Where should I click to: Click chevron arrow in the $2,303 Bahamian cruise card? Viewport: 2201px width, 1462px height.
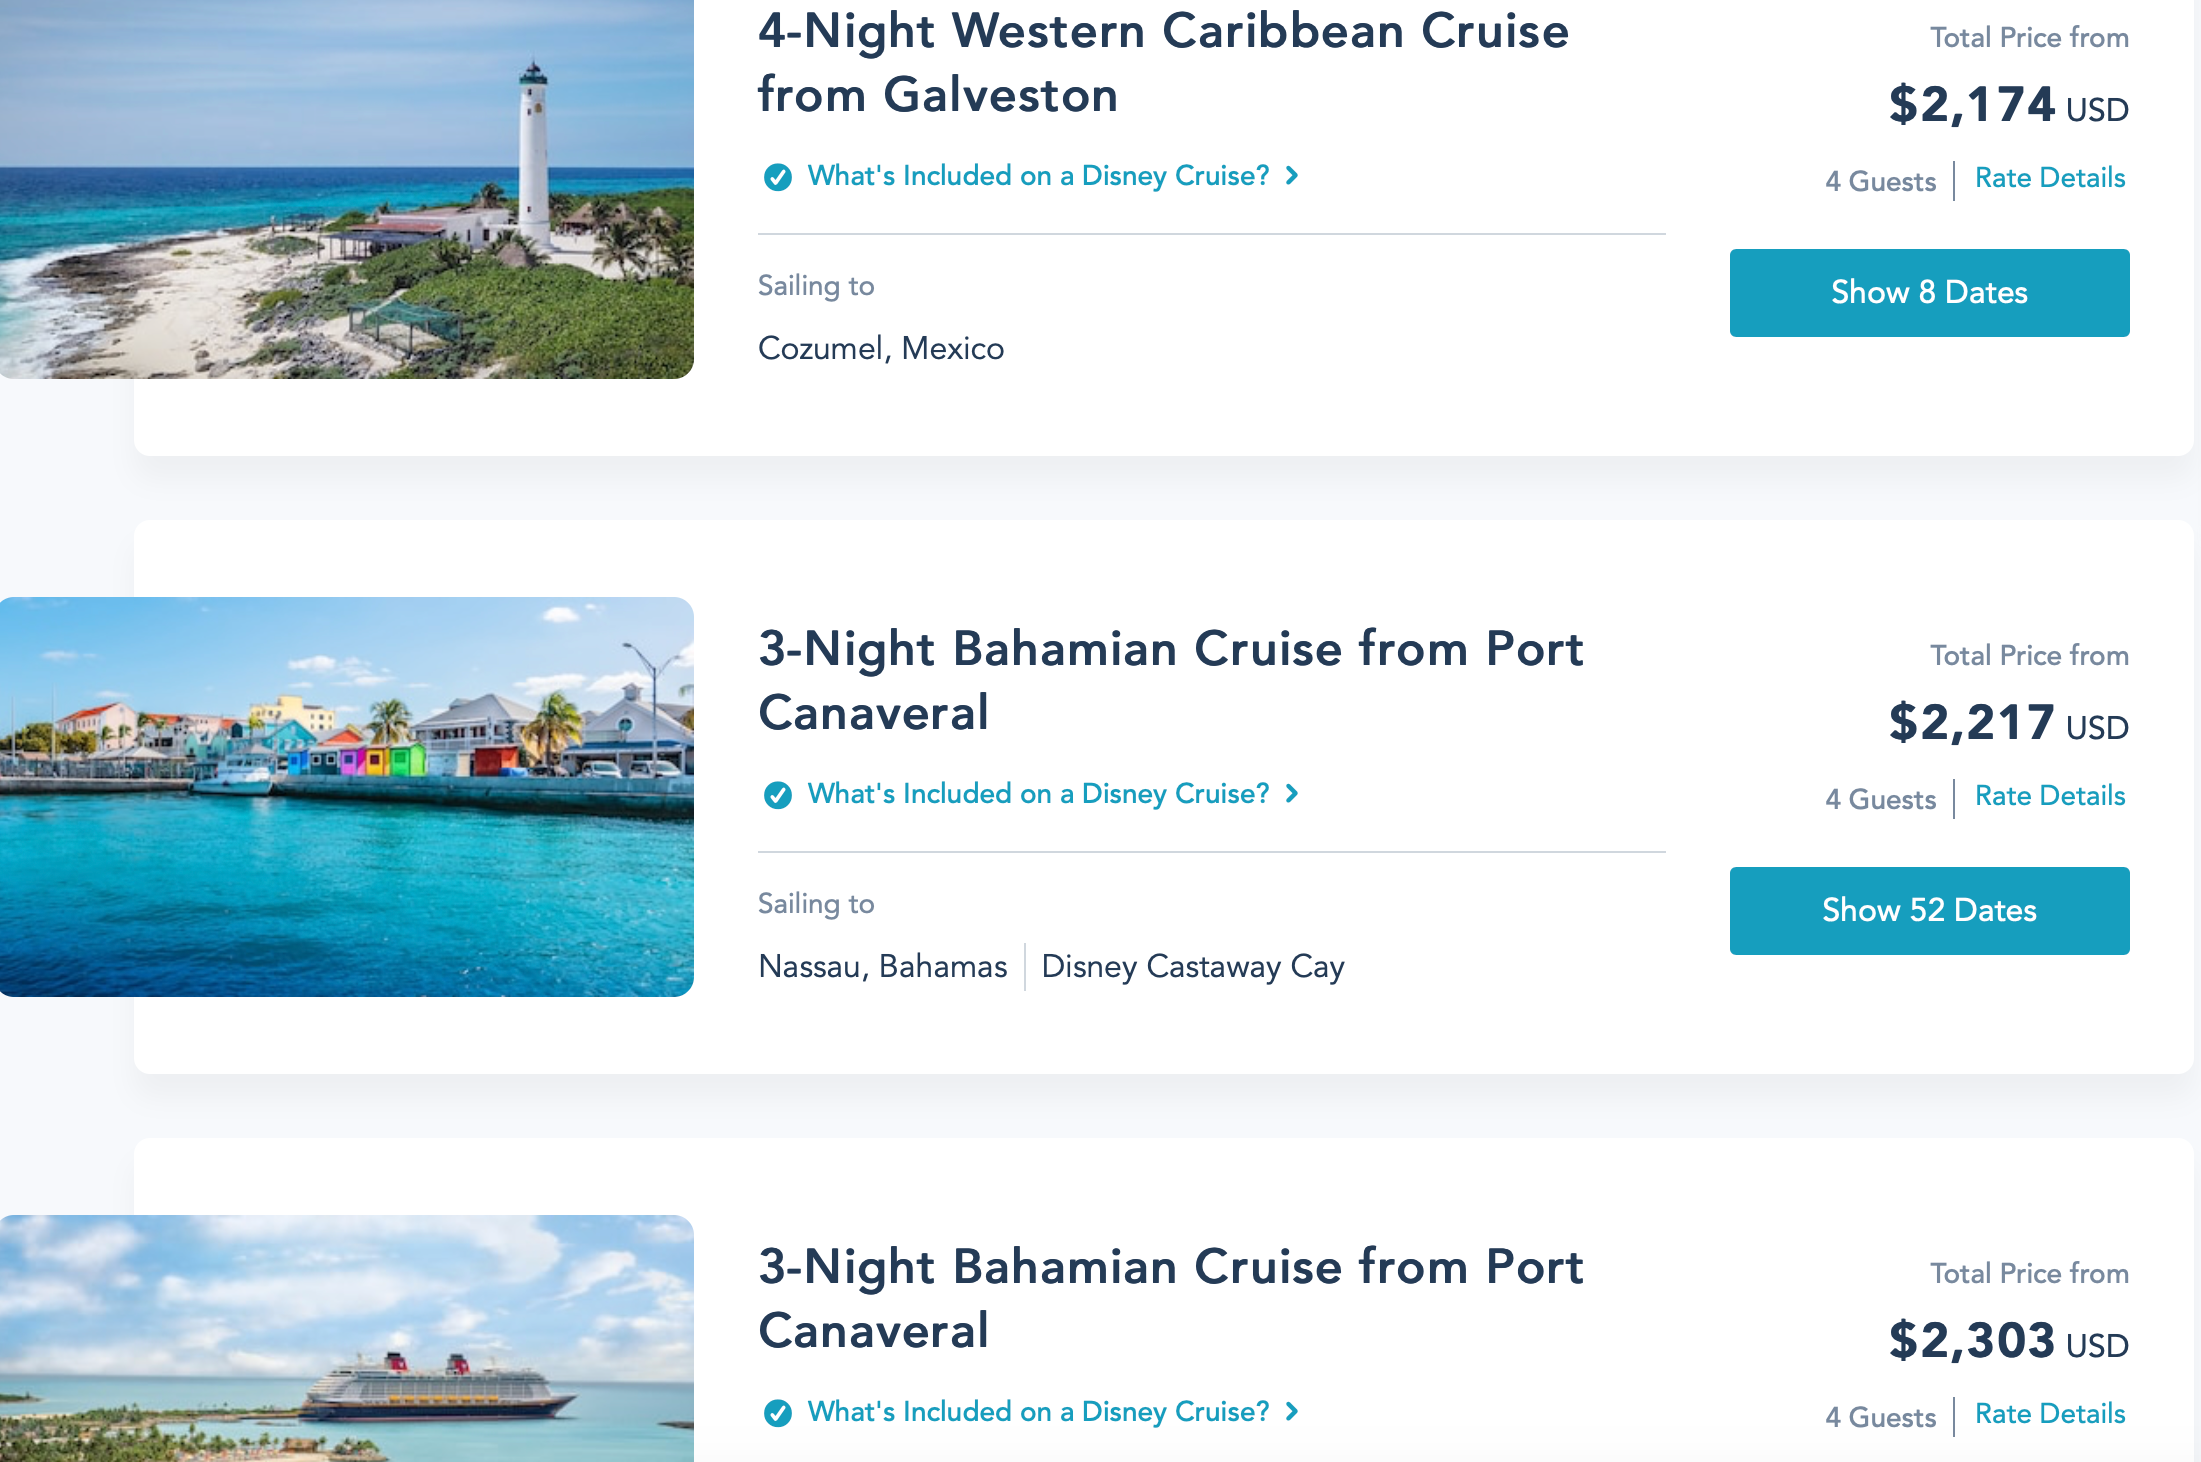(1292, 1412)
